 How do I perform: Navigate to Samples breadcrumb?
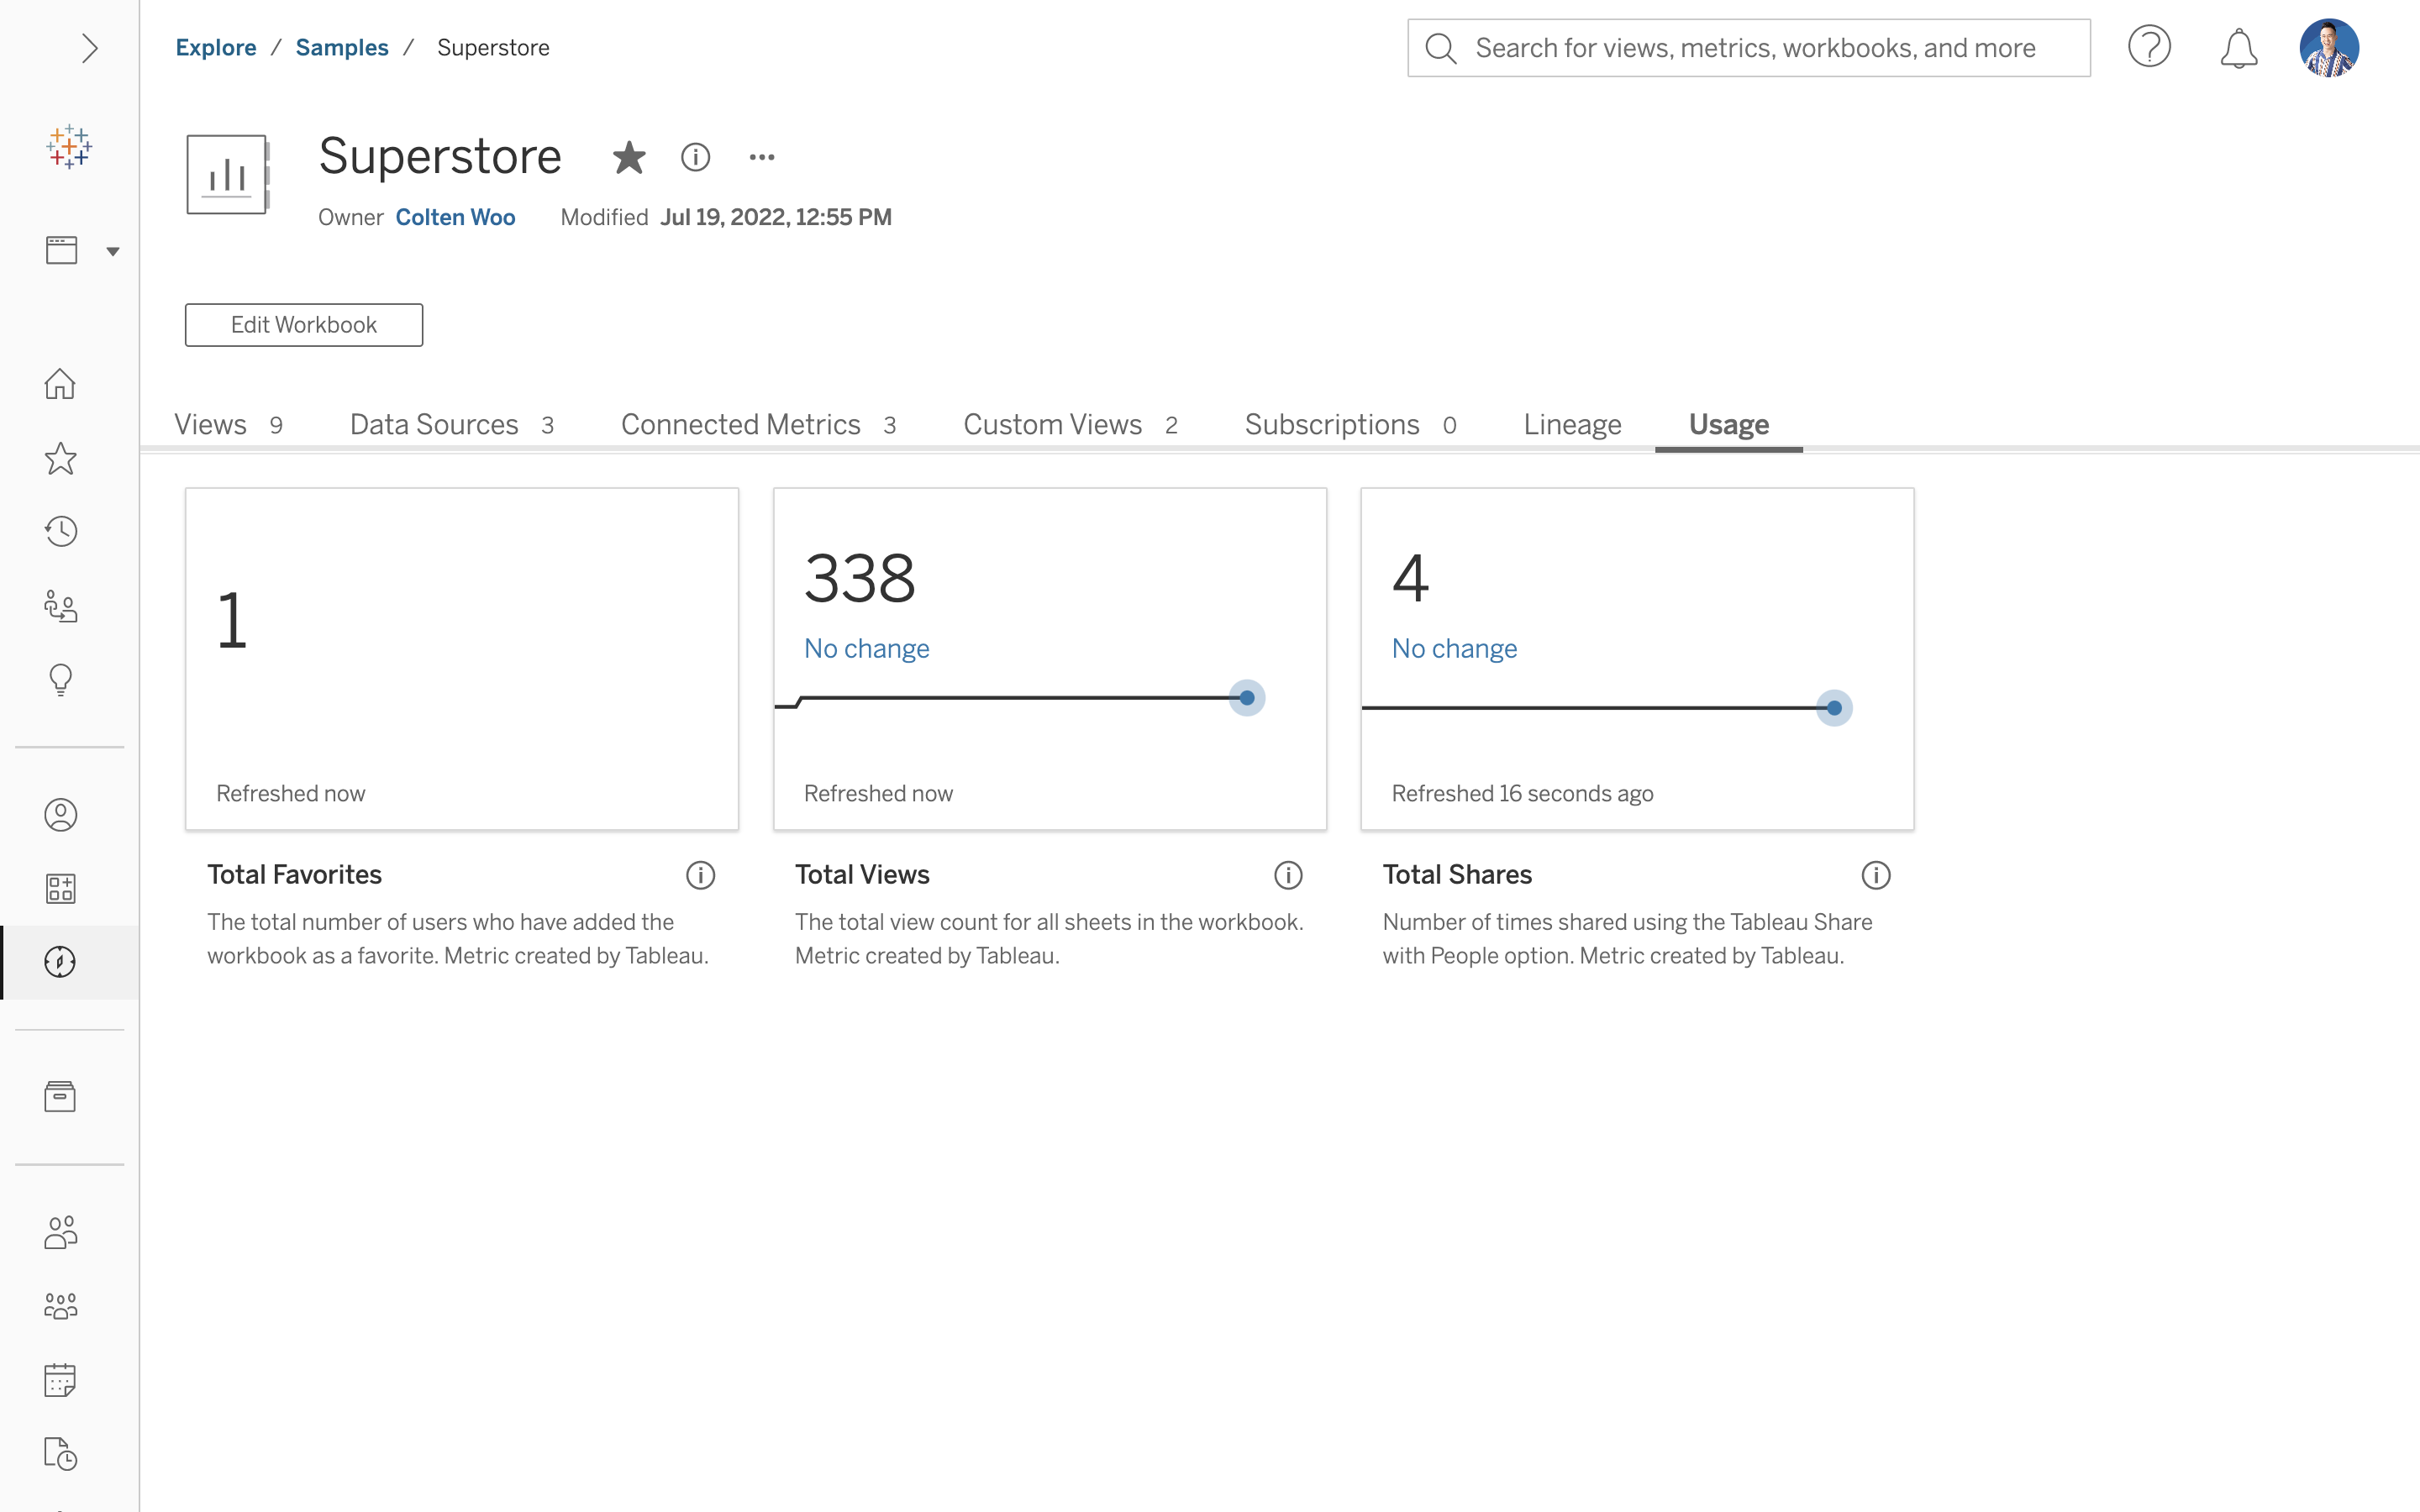coord(342,47)
